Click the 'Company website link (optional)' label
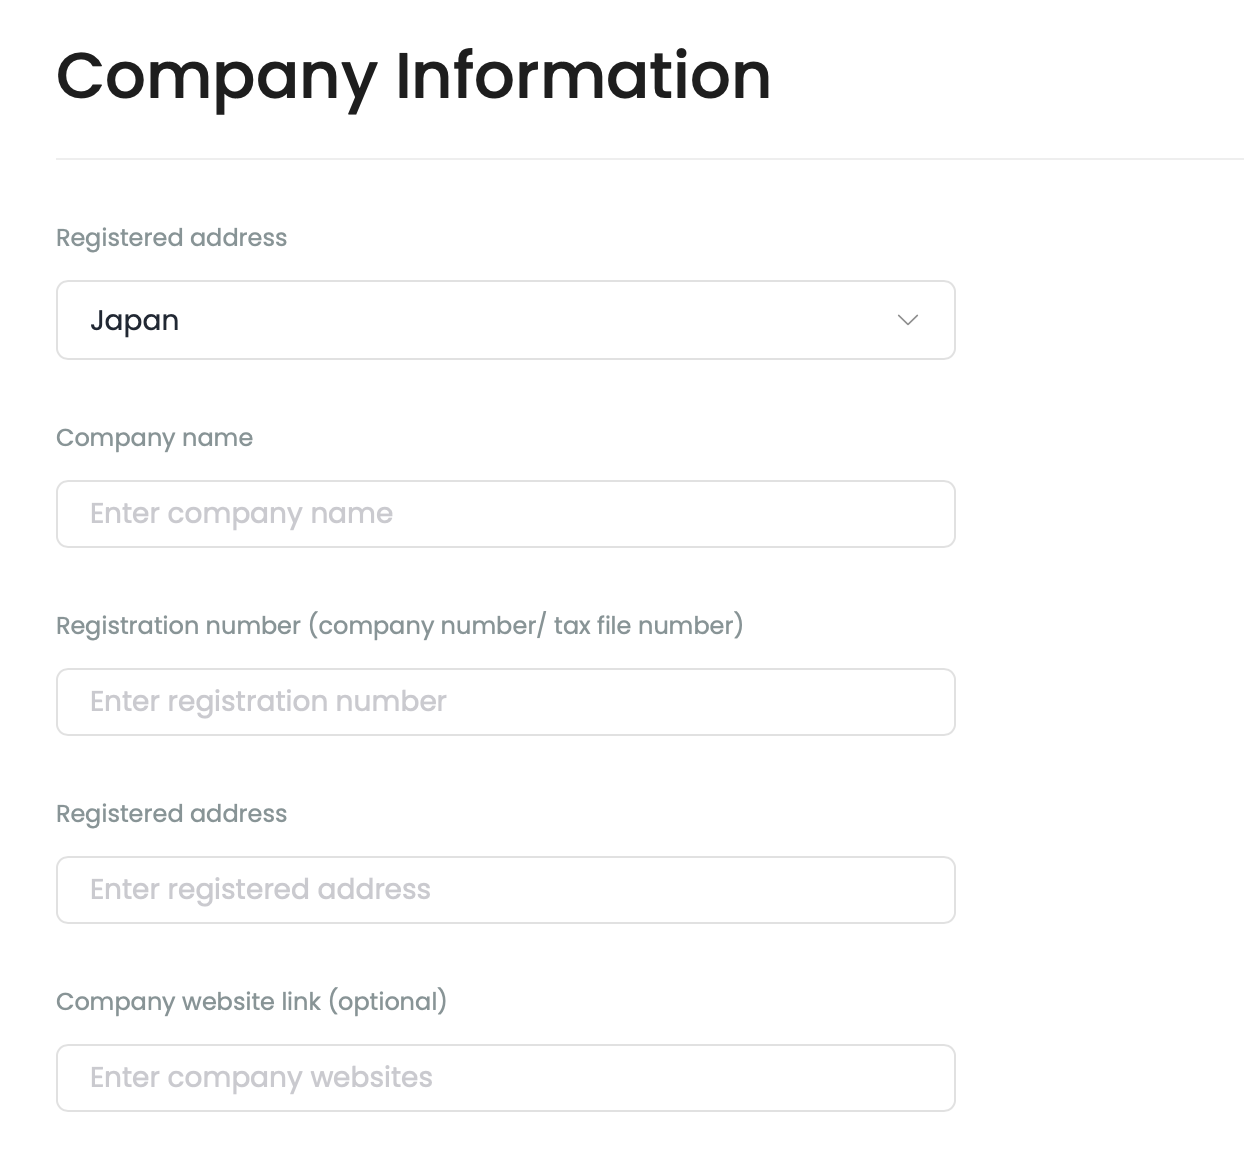Viewport: 1244px width, 1152px height. [251, 1002]
